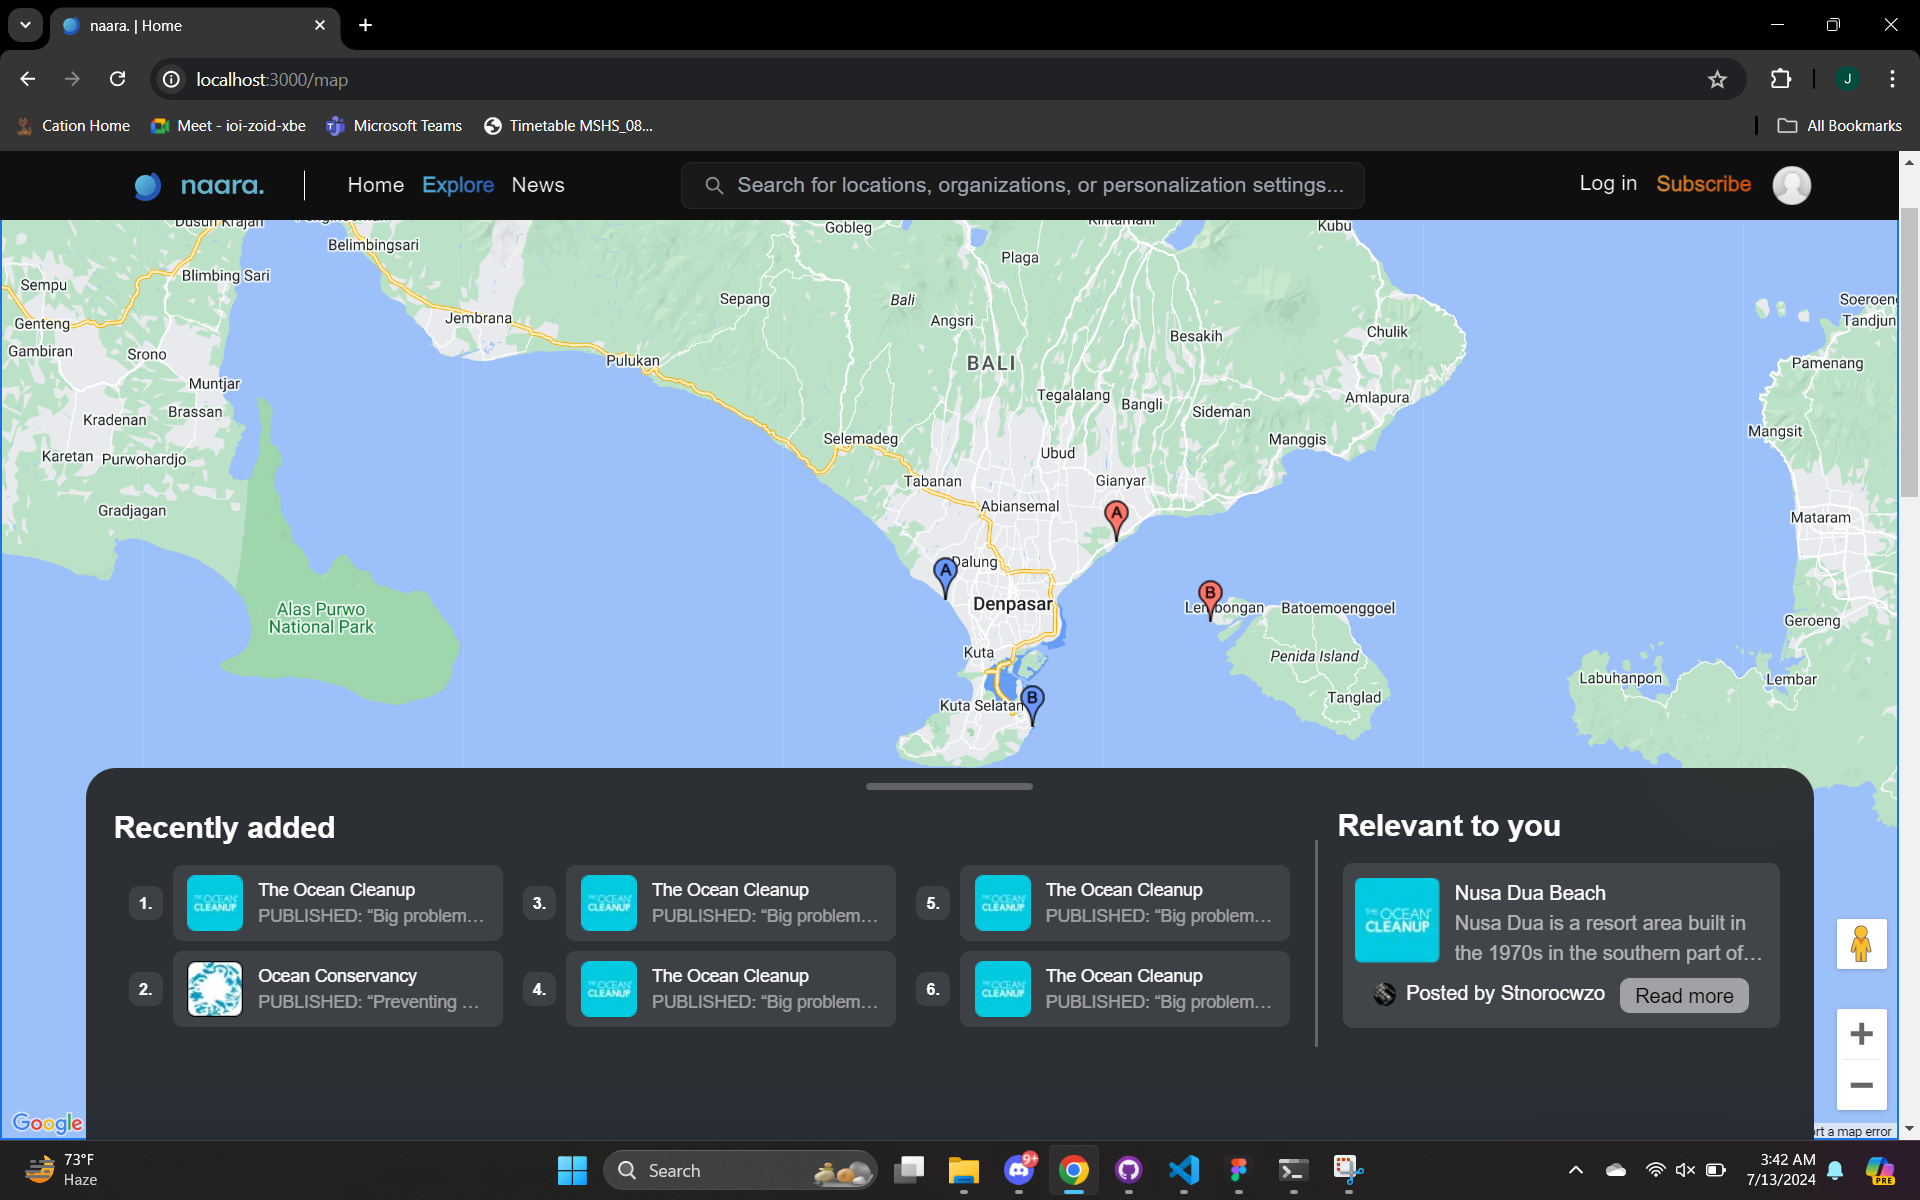
Task: Click the naara logo
Action: [200, 185]
